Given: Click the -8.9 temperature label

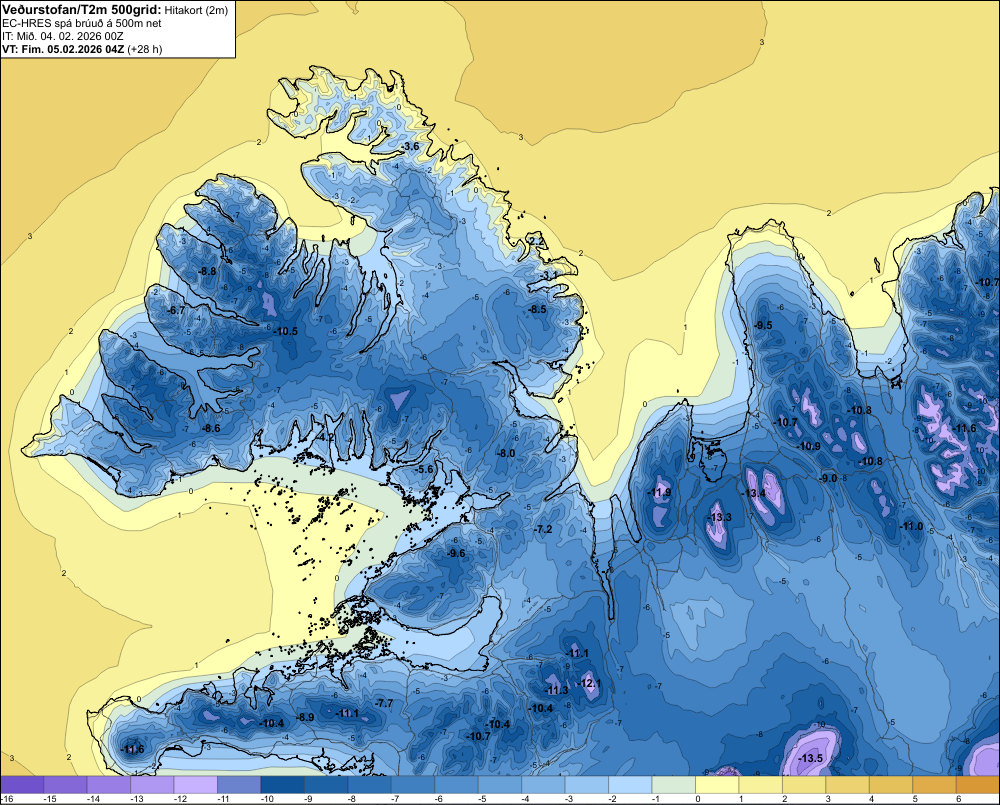Looking at the screenshot, I should [x=305, y=717].
